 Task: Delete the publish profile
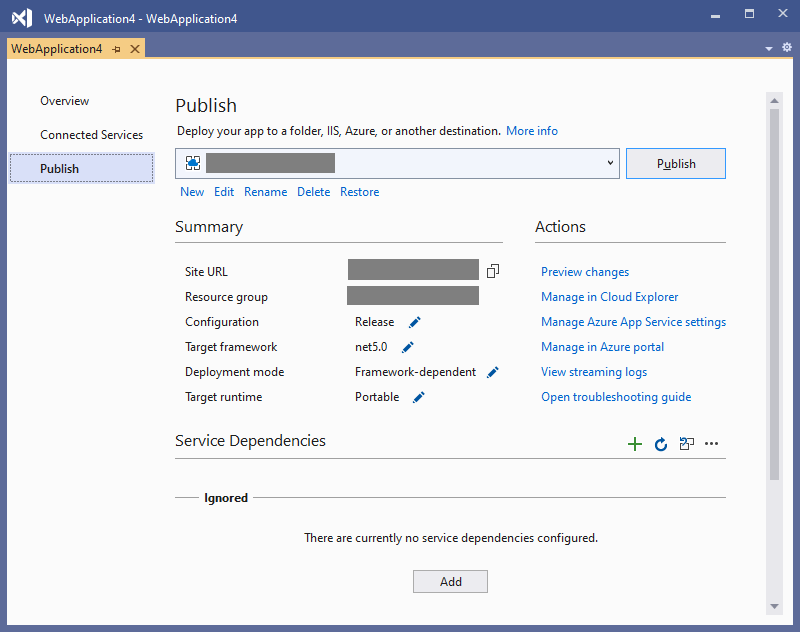314,192
